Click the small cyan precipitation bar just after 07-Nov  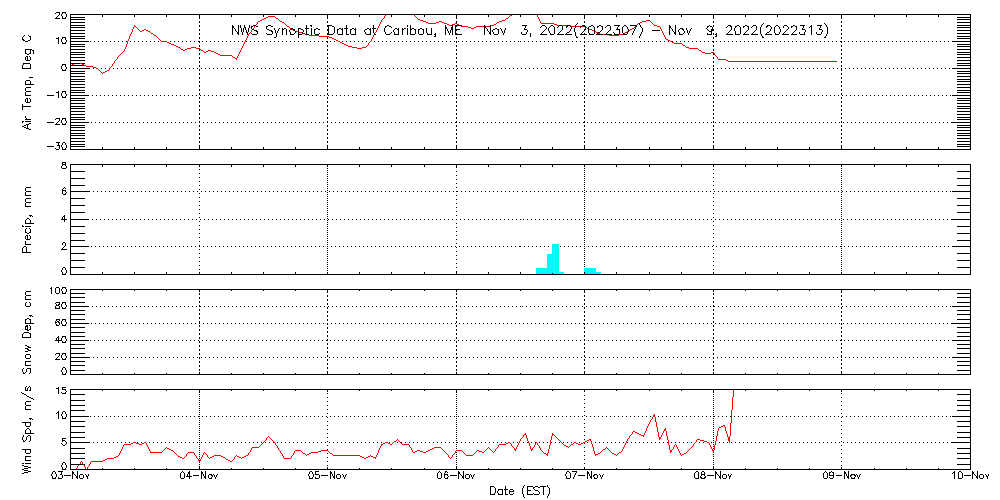click(591, 271)
